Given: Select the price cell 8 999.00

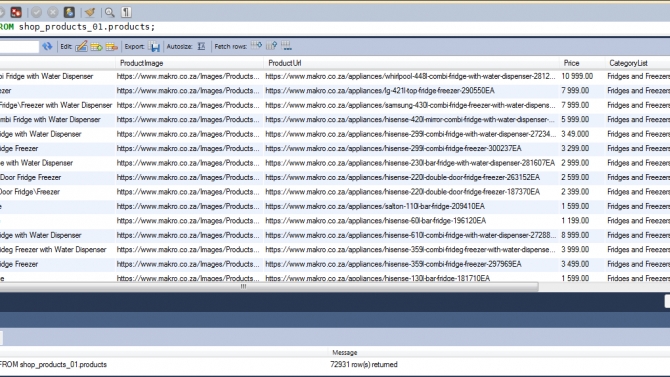Looking at the screenshot, I should (x=582, y=235).
